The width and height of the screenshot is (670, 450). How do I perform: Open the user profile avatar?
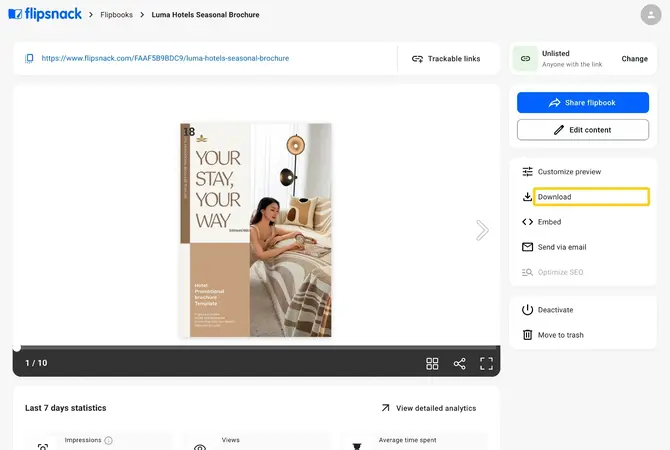(x=651, y=15)
